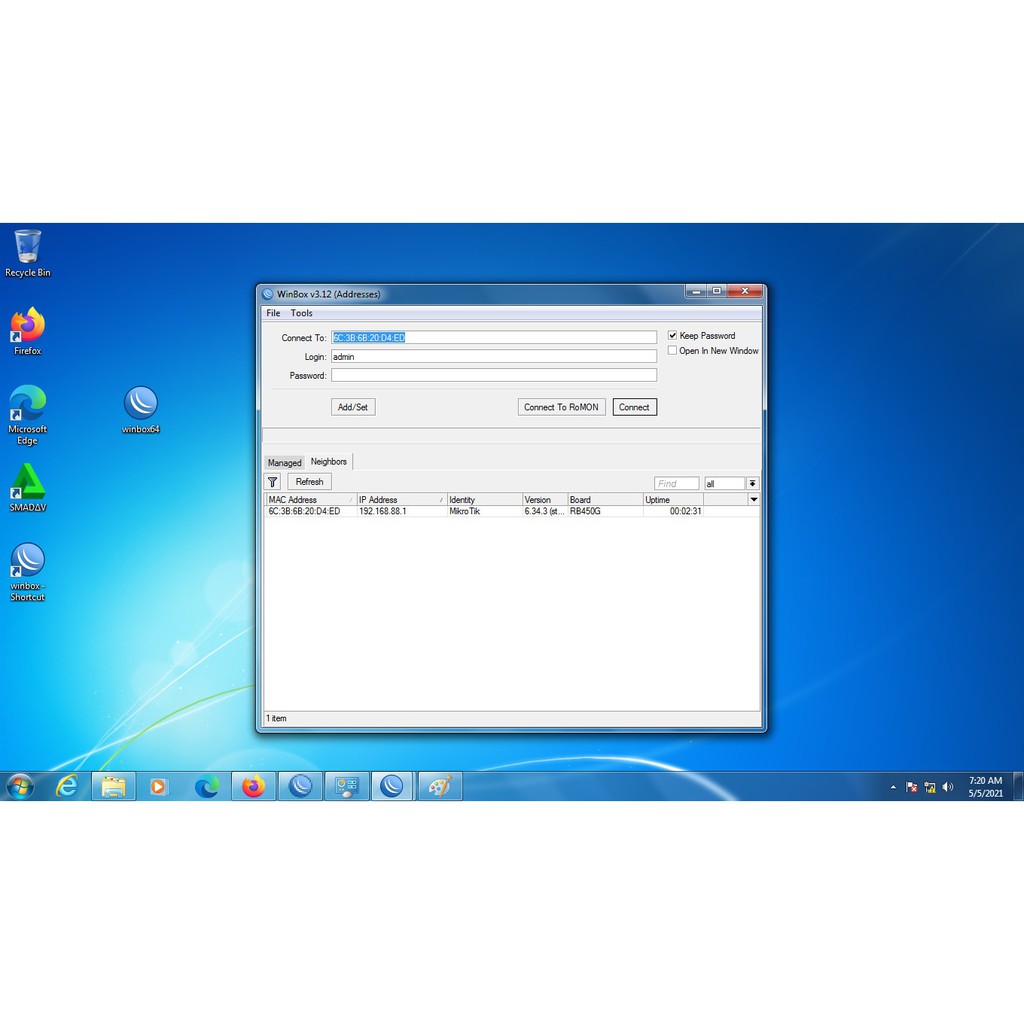Image resolution: width=1024 pixels, height=1024 pixels.
Task: Open winbox64 desktop icon
Action: 141,404
